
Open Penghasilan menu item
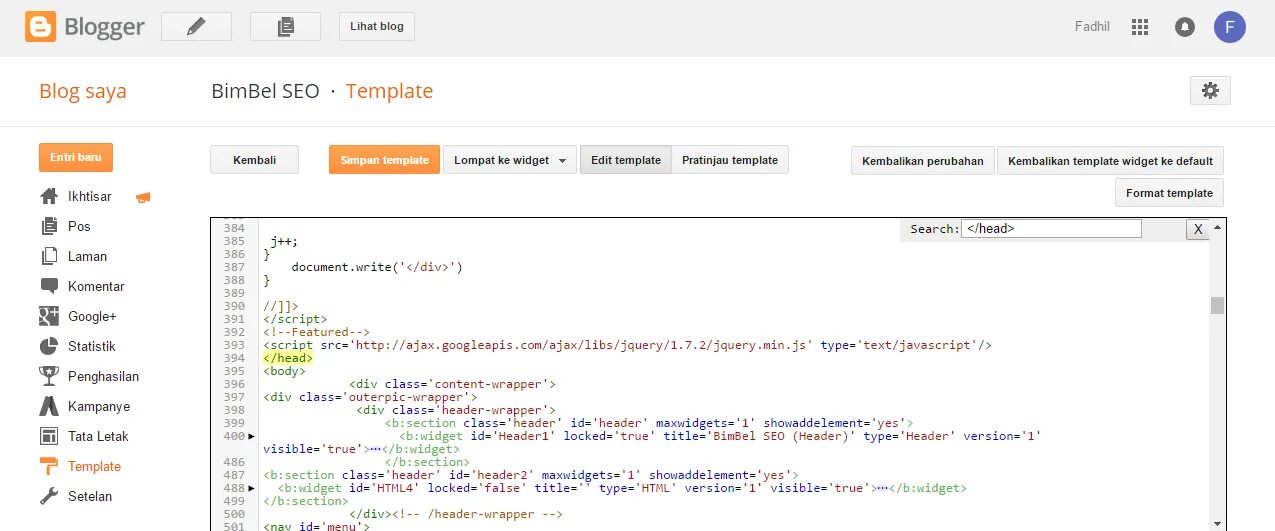click(x=103, y=376)
